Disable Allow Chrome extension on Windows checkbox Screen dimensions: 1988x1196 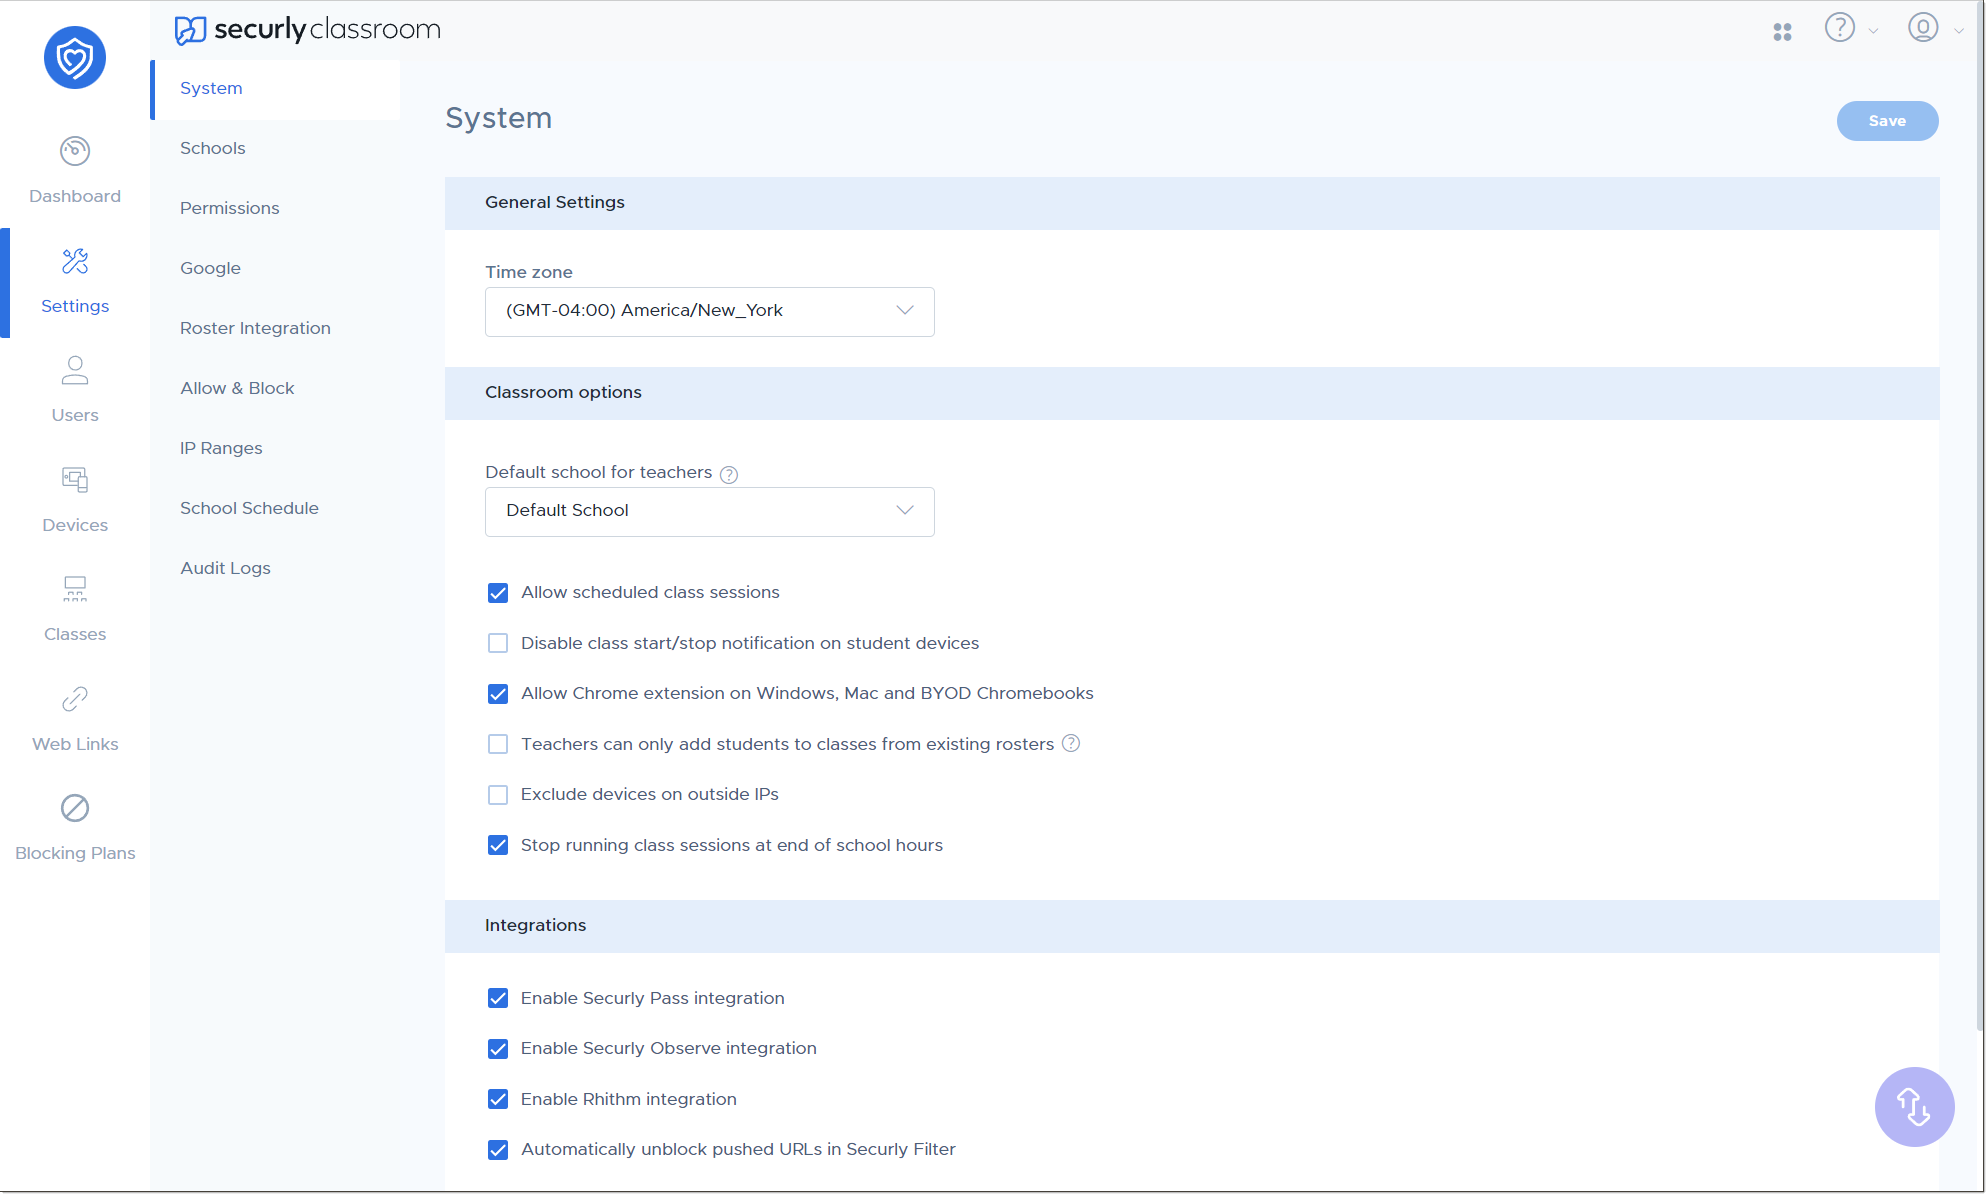[x=498, y=695]
